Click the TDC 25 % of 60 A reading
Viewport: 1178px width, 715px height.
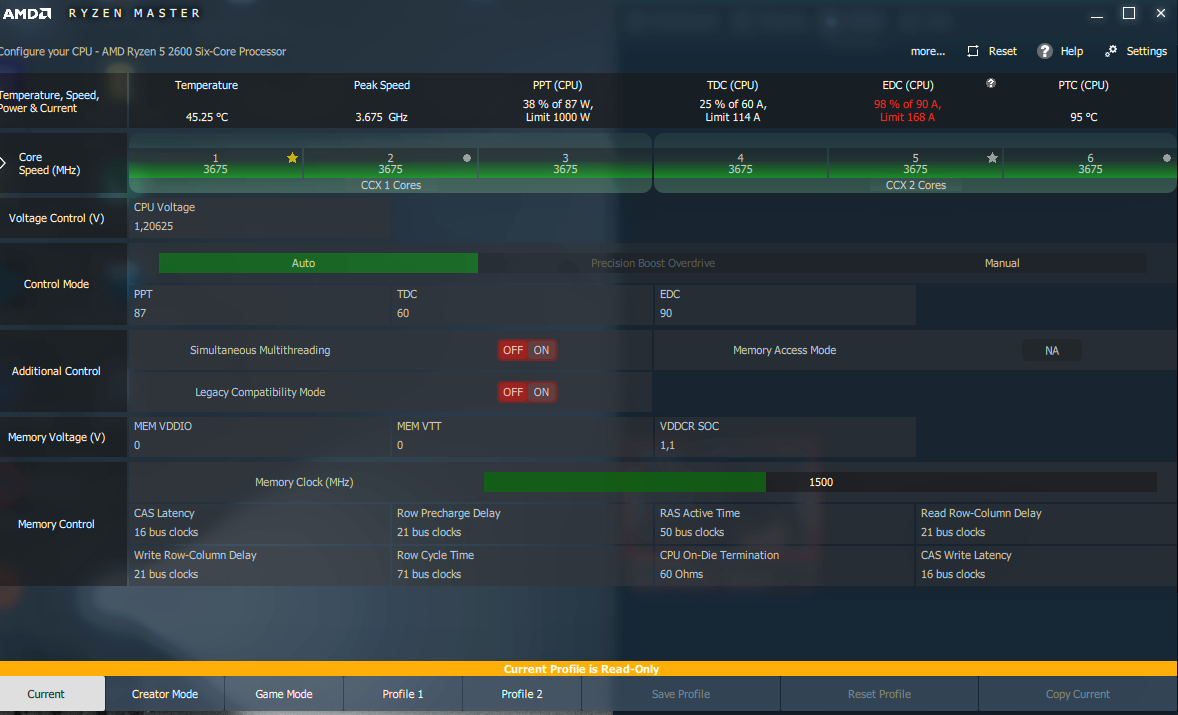point(732,104)
